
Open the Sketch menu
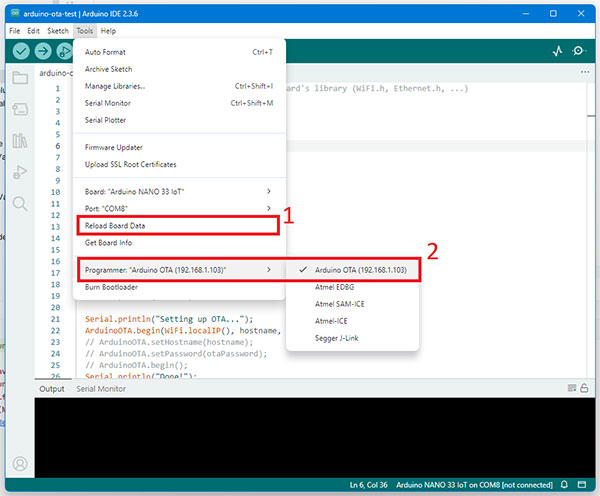tap(58, 31)
